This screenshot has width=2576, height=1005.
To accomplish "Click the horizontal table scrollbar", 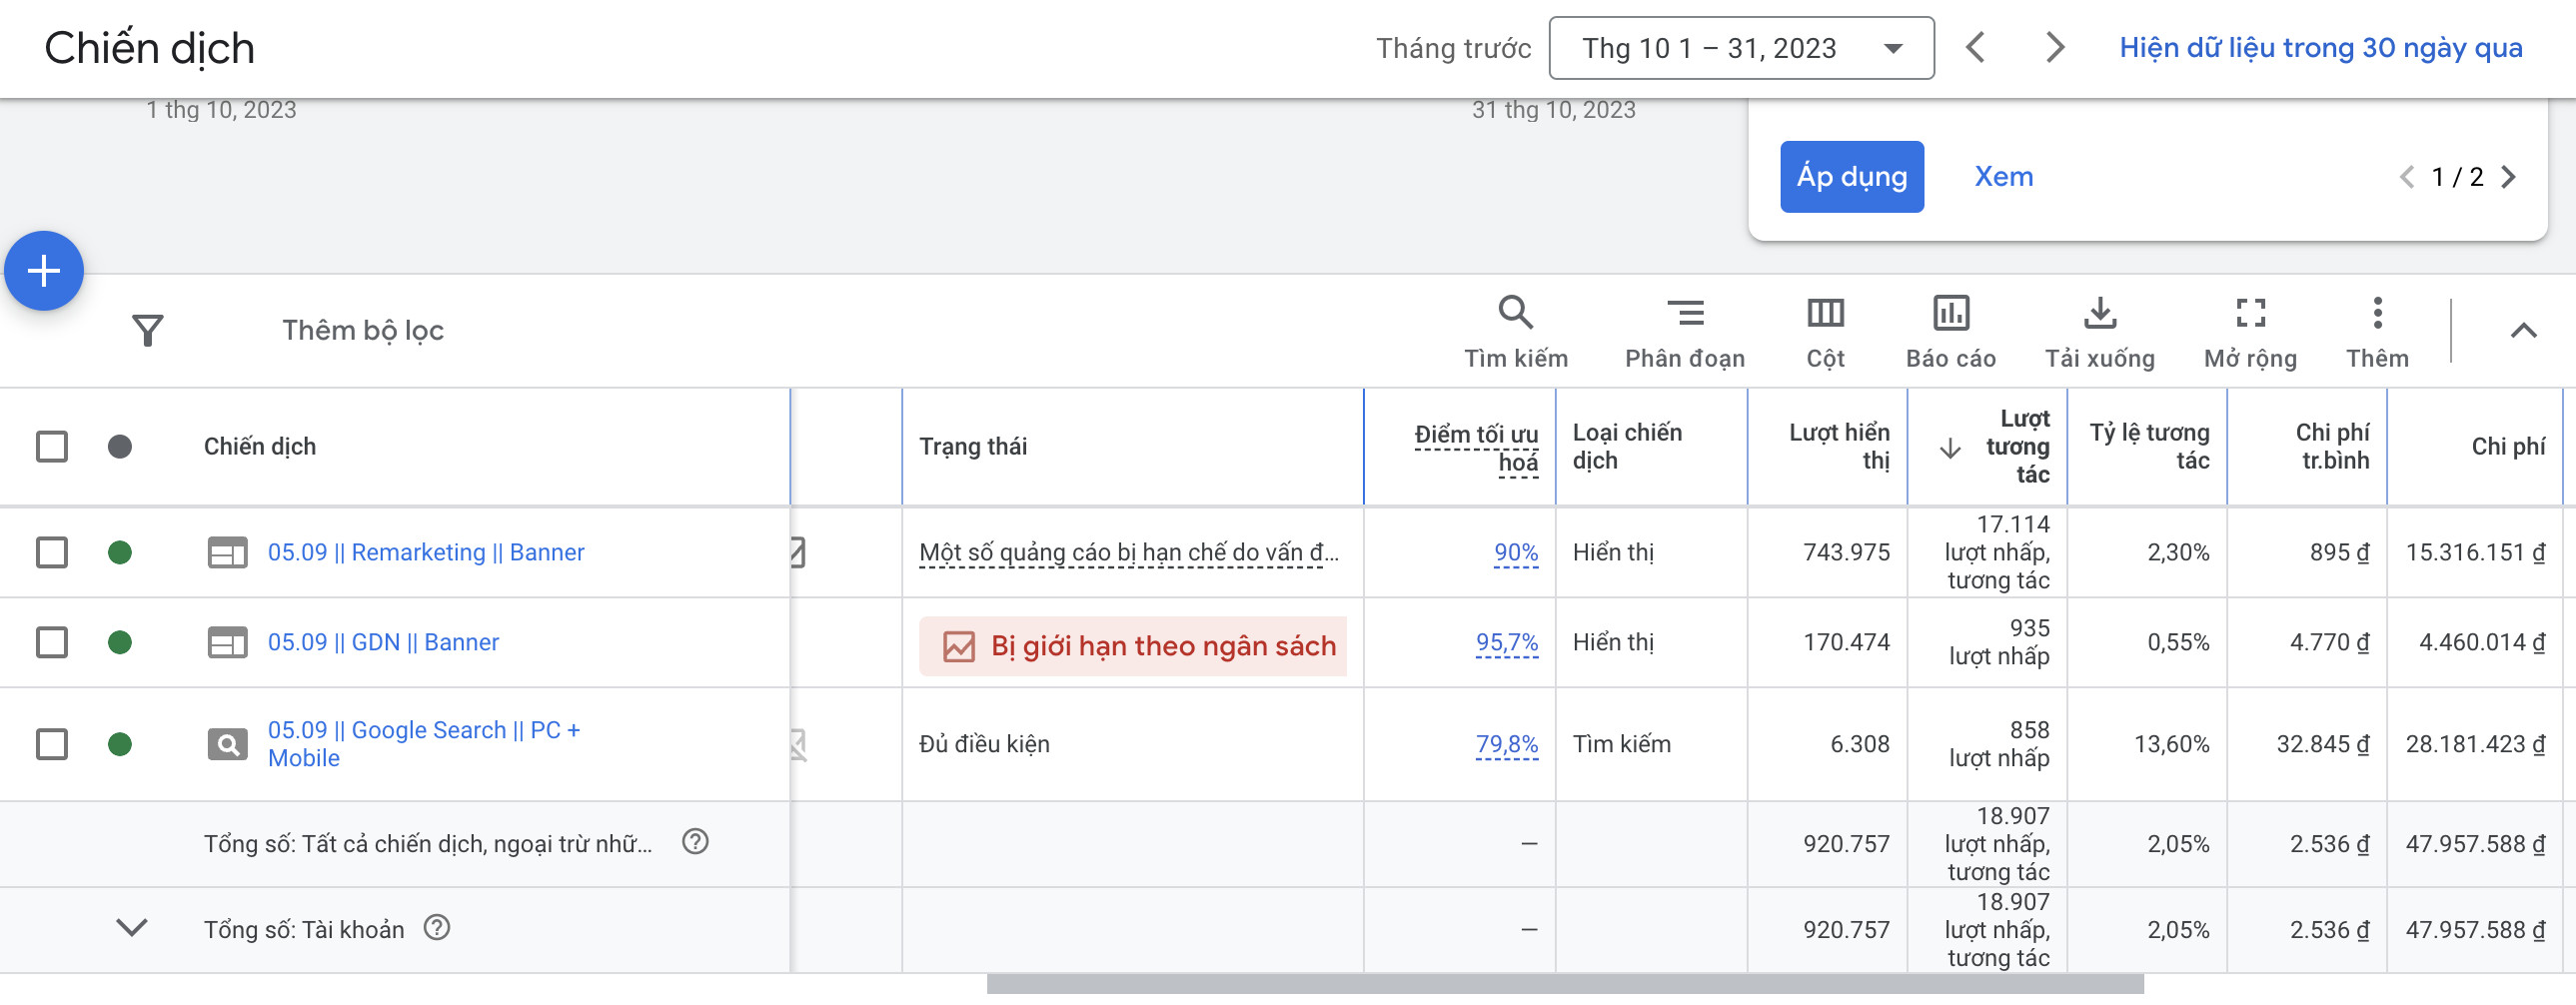I will pos(1565,985).
